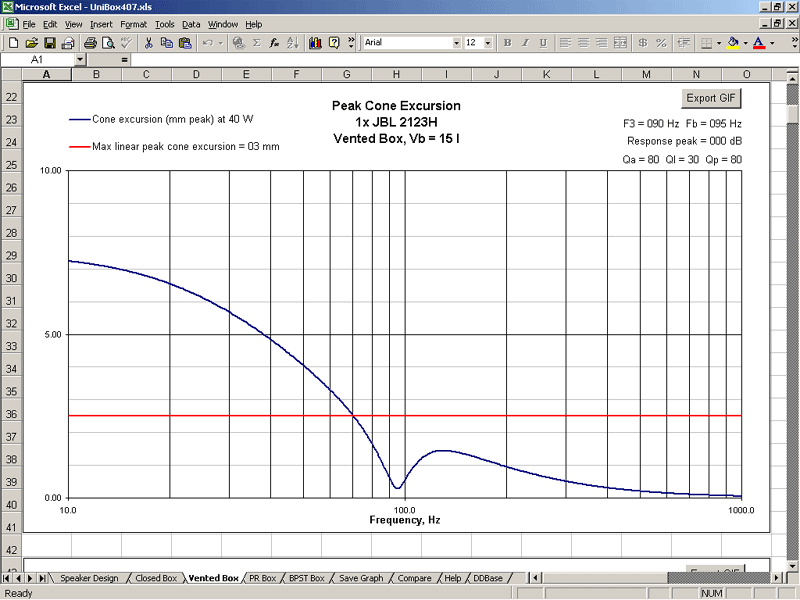
Task: Cut with the scissors icon
Action: 148,43
